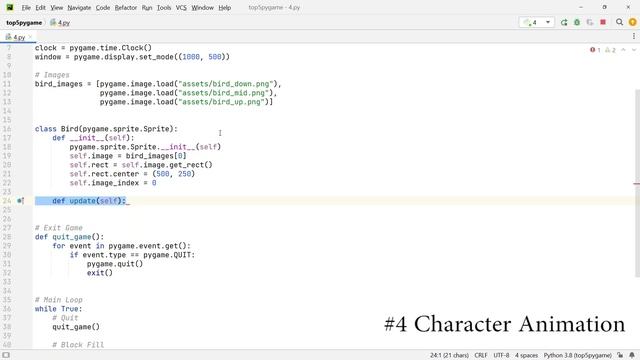
Task: Open the VCS menu
Action: coord(181,8)
